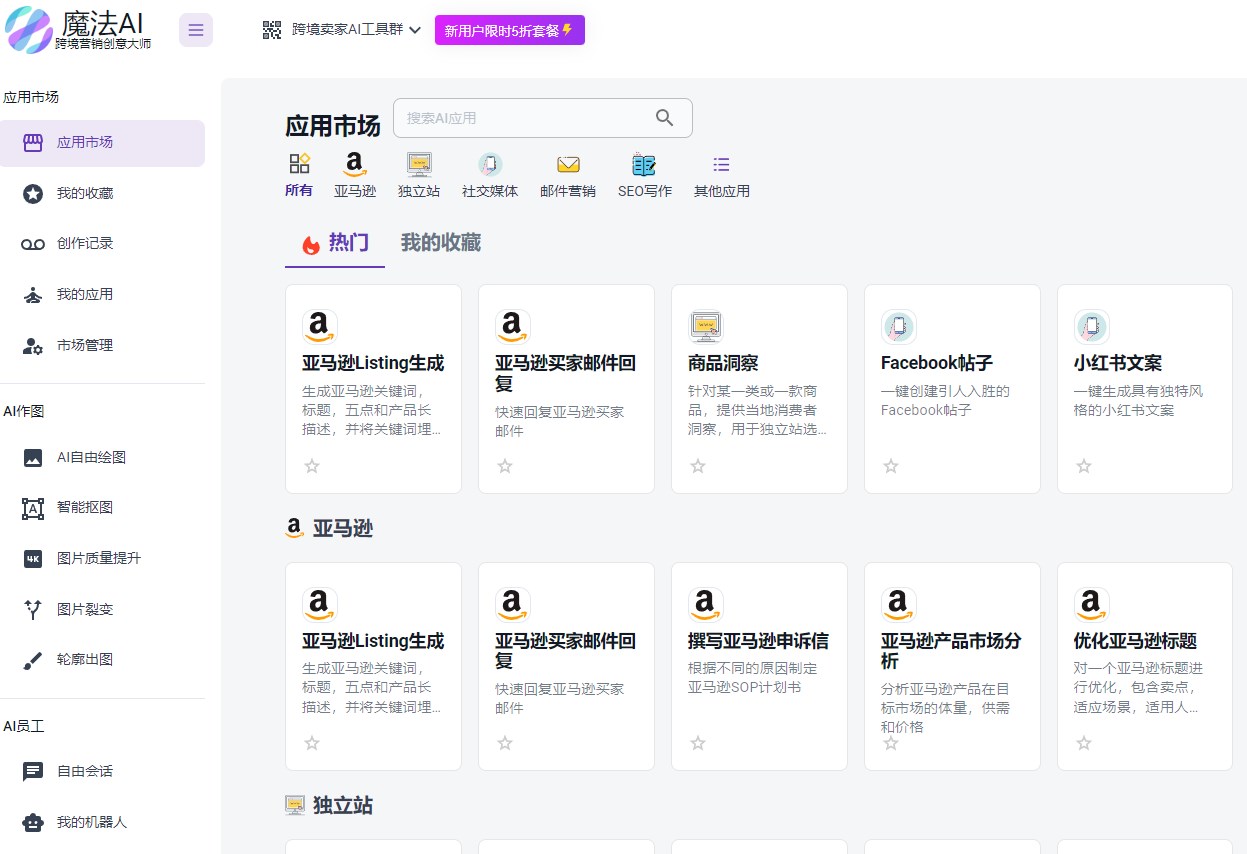This screenshot has height=854, width=1247.
Task: Click the search magnifier icon
Action: [664, 117]
